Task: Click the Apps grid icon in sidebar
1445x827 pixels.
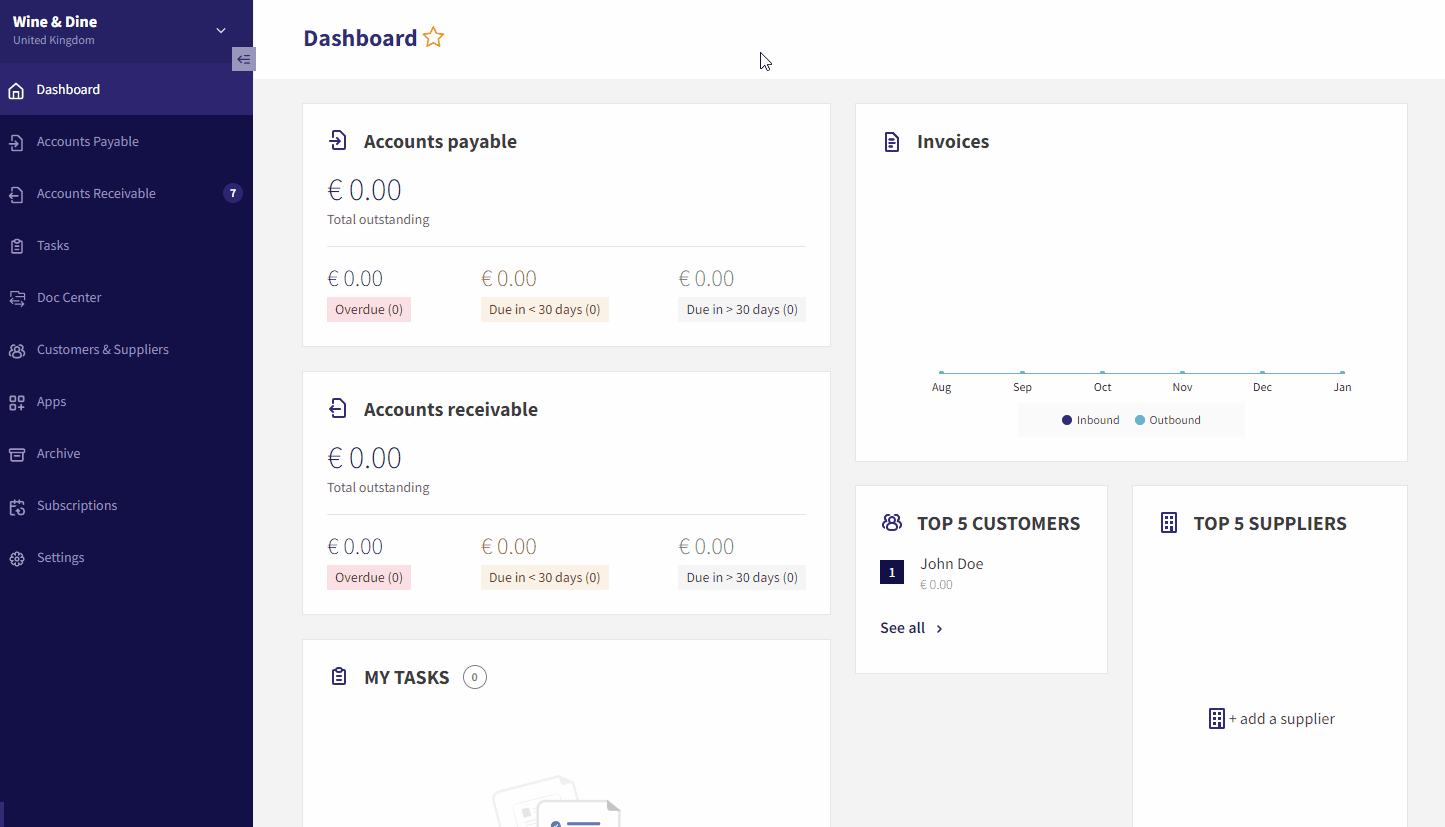Action: (x=16, y=402)
